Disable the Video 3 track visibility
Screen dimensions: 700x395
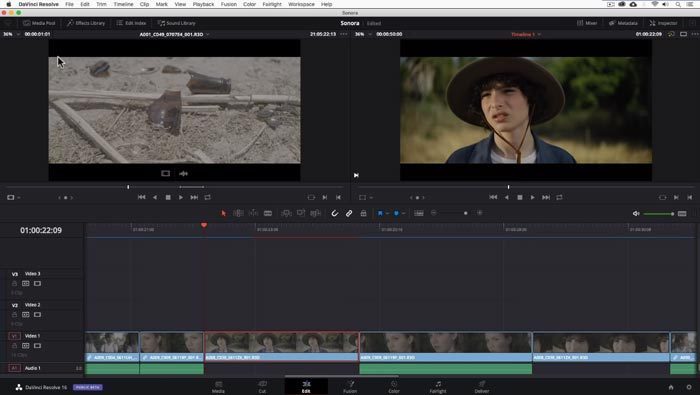pos(38,283)
